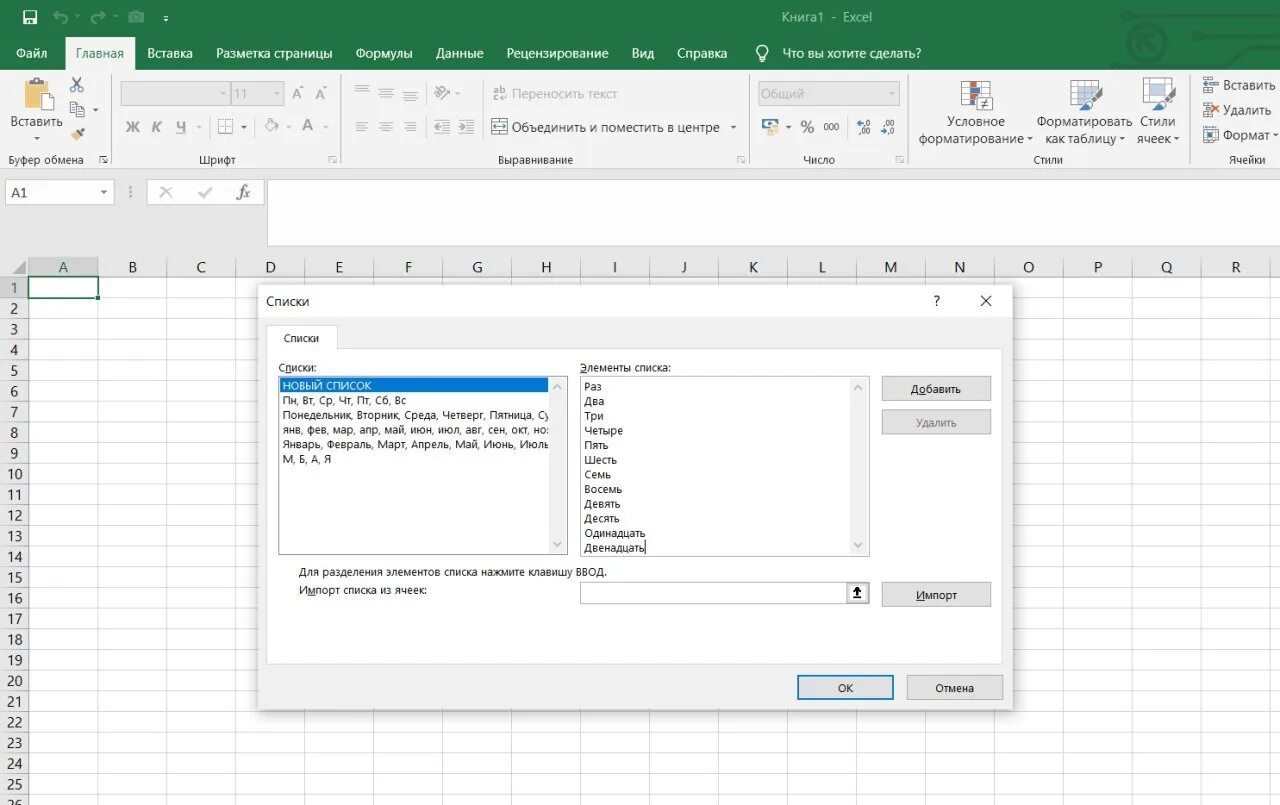Toggle Underline formatting (Ч)
Screen dimensions: 1280x805
pos(181,127)
